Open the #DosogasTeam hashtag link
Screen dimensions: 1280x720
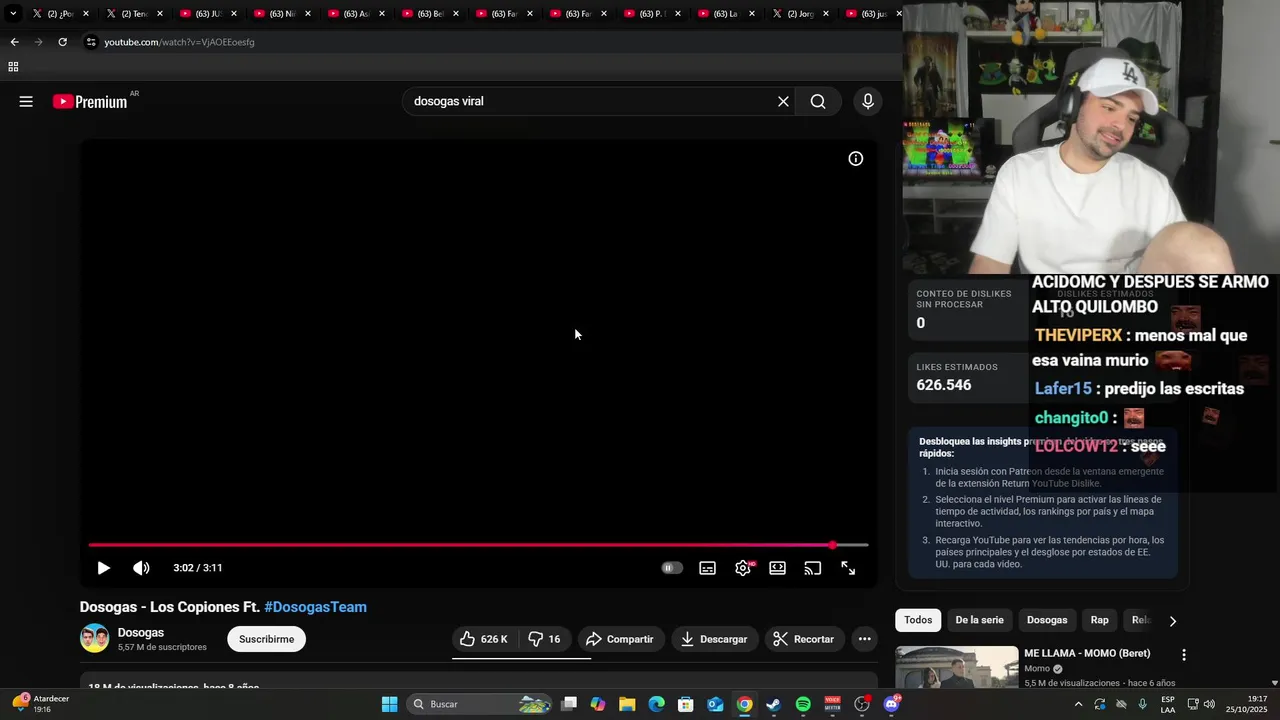(315, 607)
